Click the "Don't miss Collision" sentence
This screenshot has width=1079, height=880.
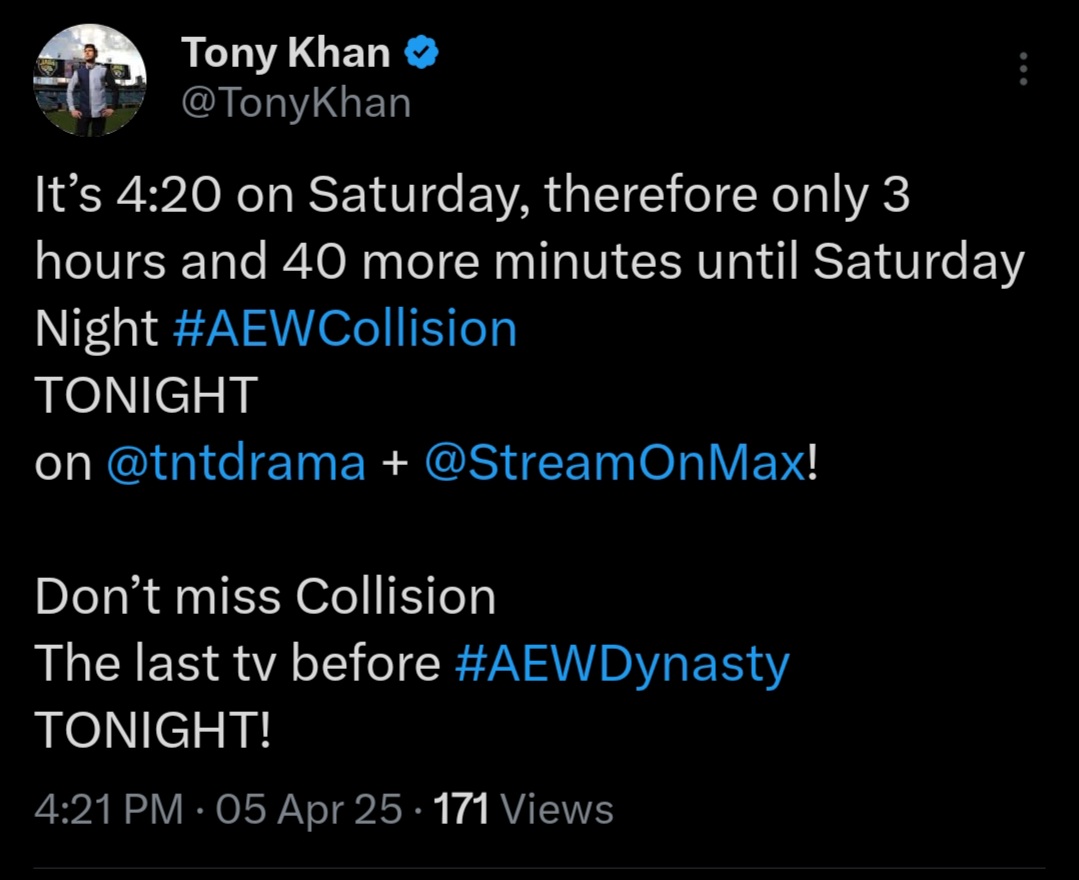[x=265, y=598]
